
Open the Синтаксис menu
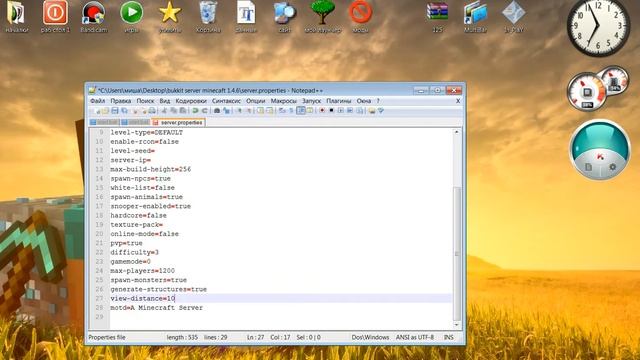click(x=226, y=101)
